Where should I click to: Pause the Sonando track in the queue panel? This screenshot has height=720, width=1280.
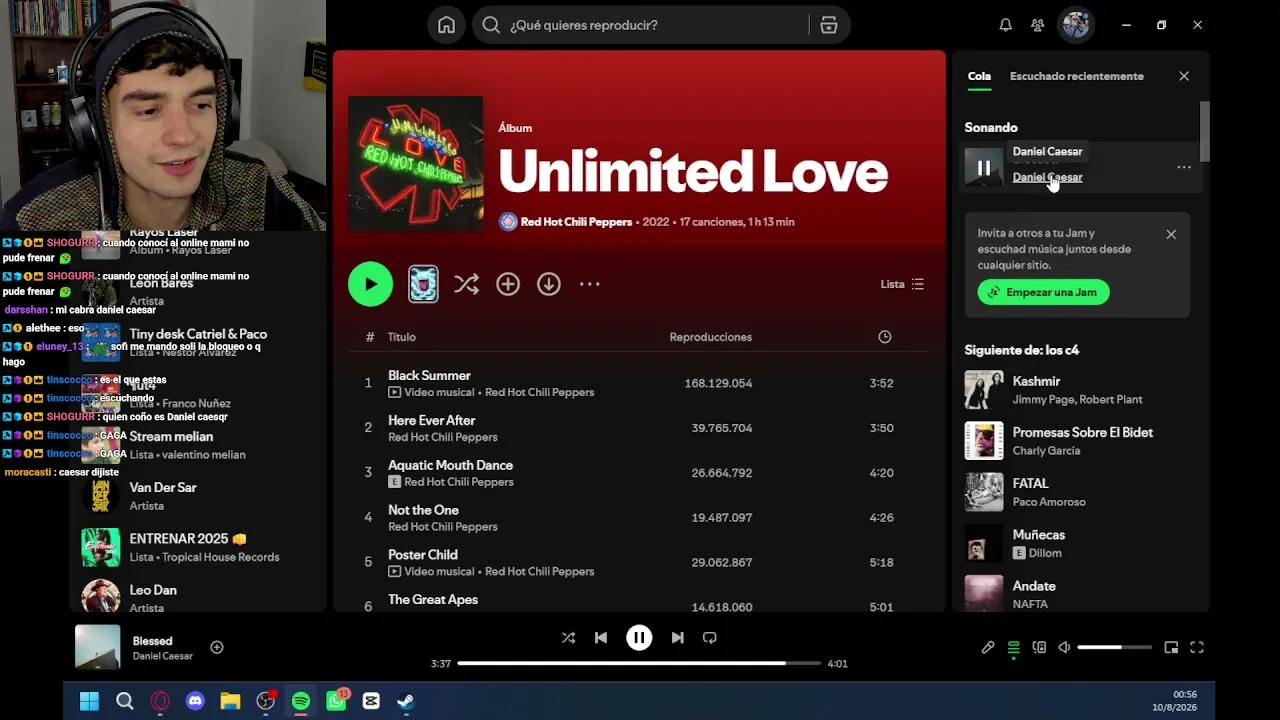(x=984, y=168)
